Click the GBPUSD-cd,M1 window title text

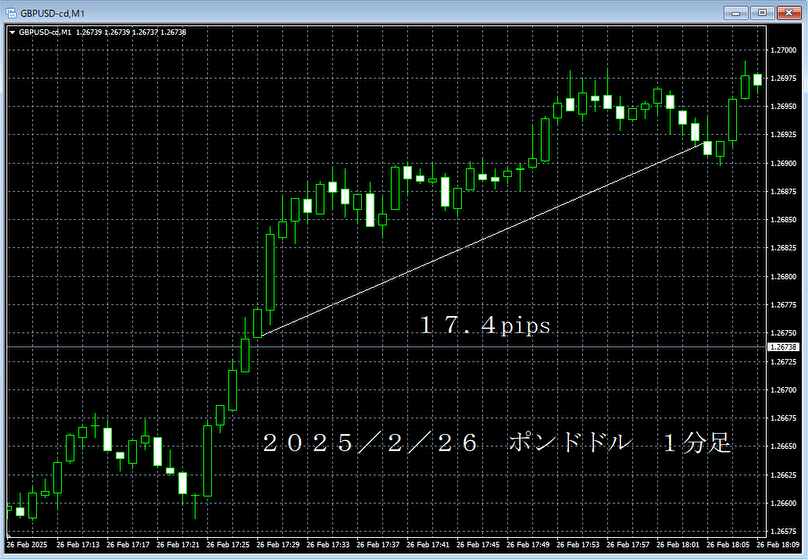(x=53, y=13)
